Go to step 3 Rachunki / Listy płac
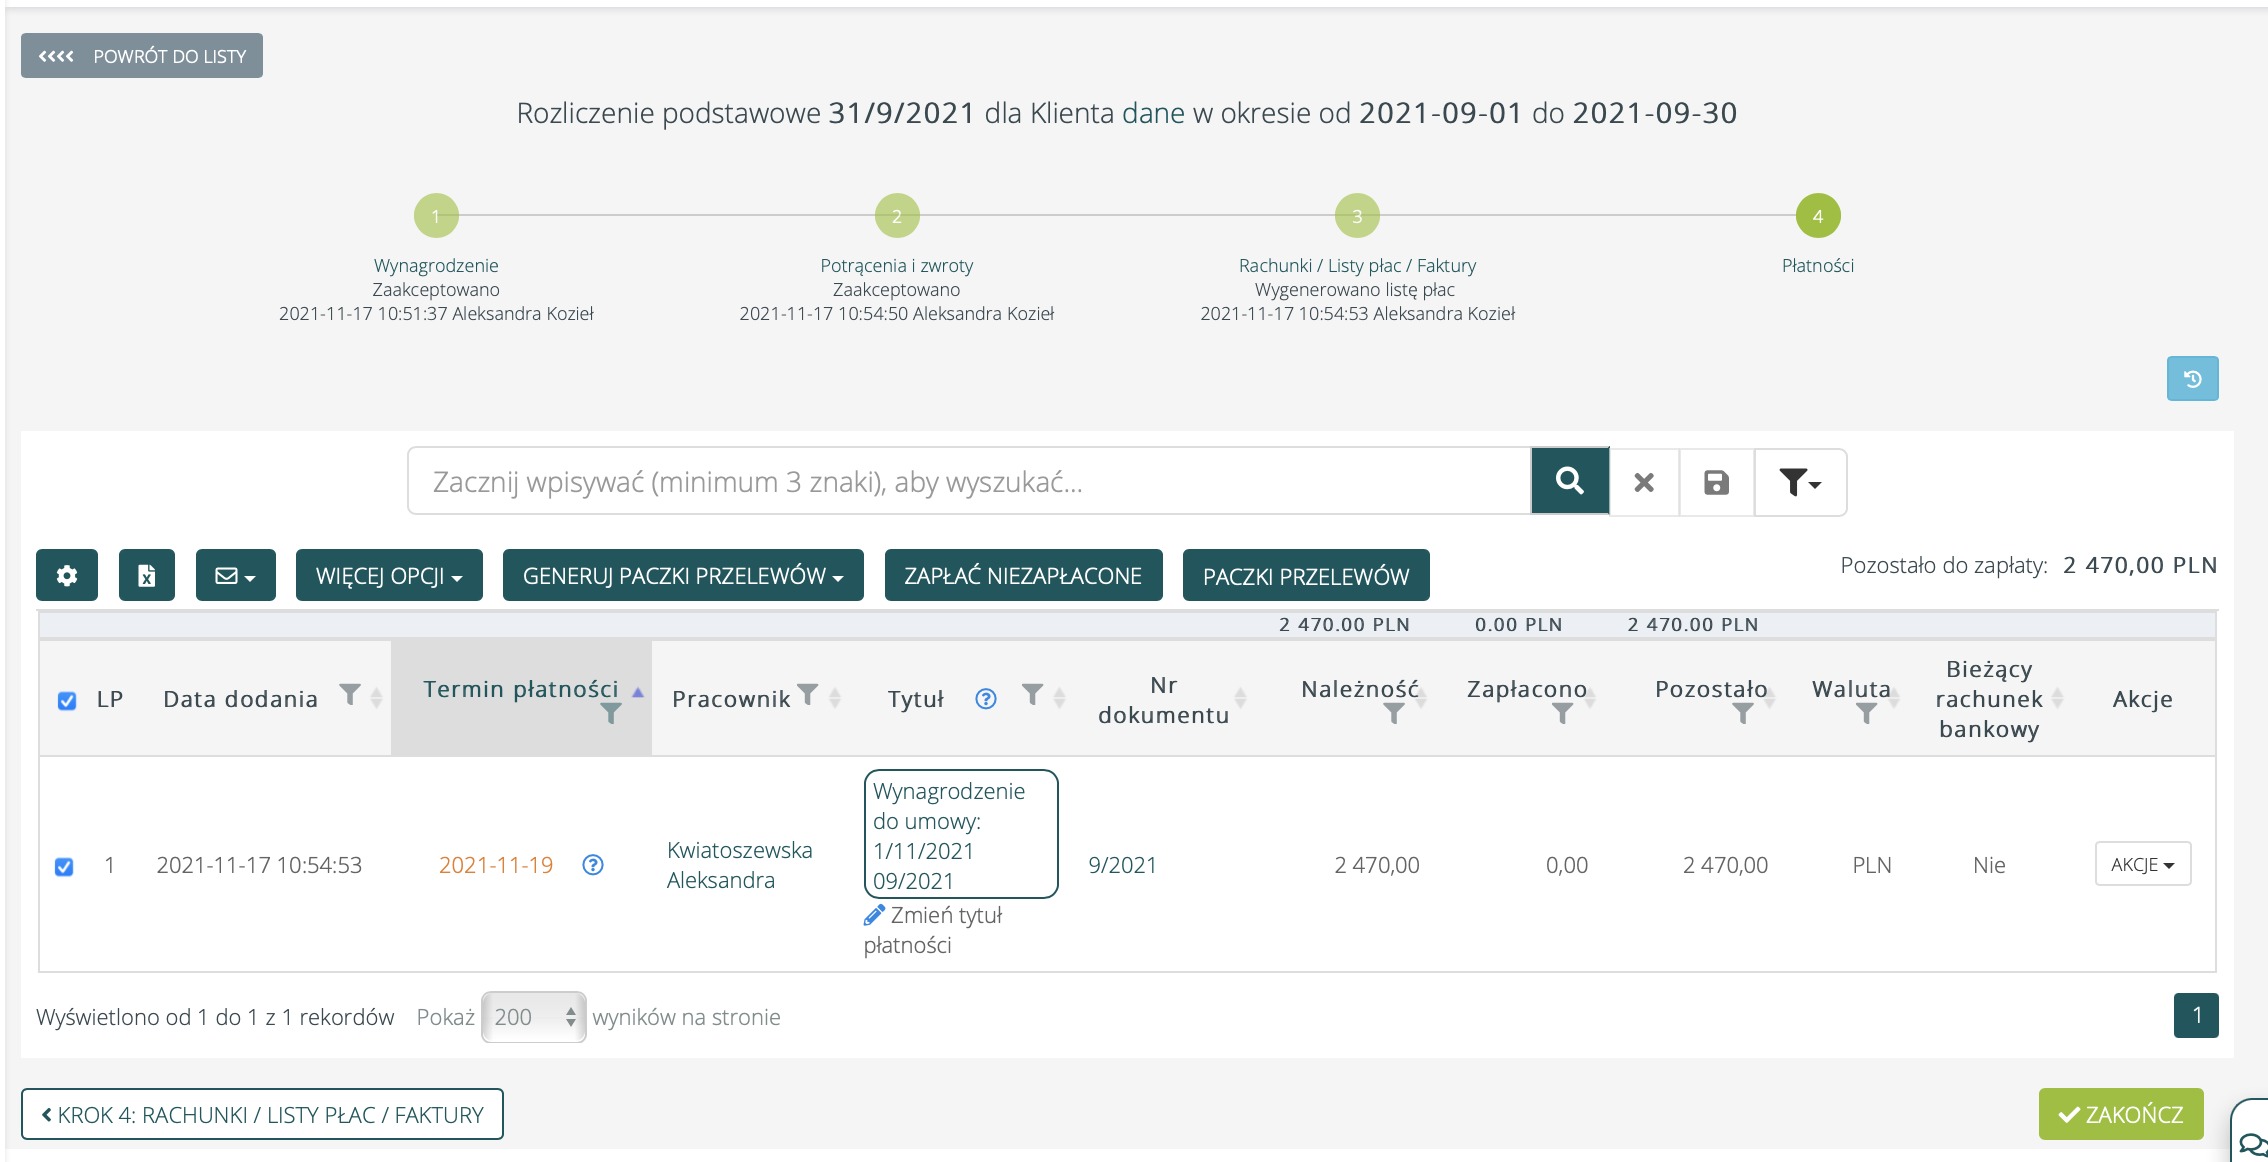 (1357, 216)
